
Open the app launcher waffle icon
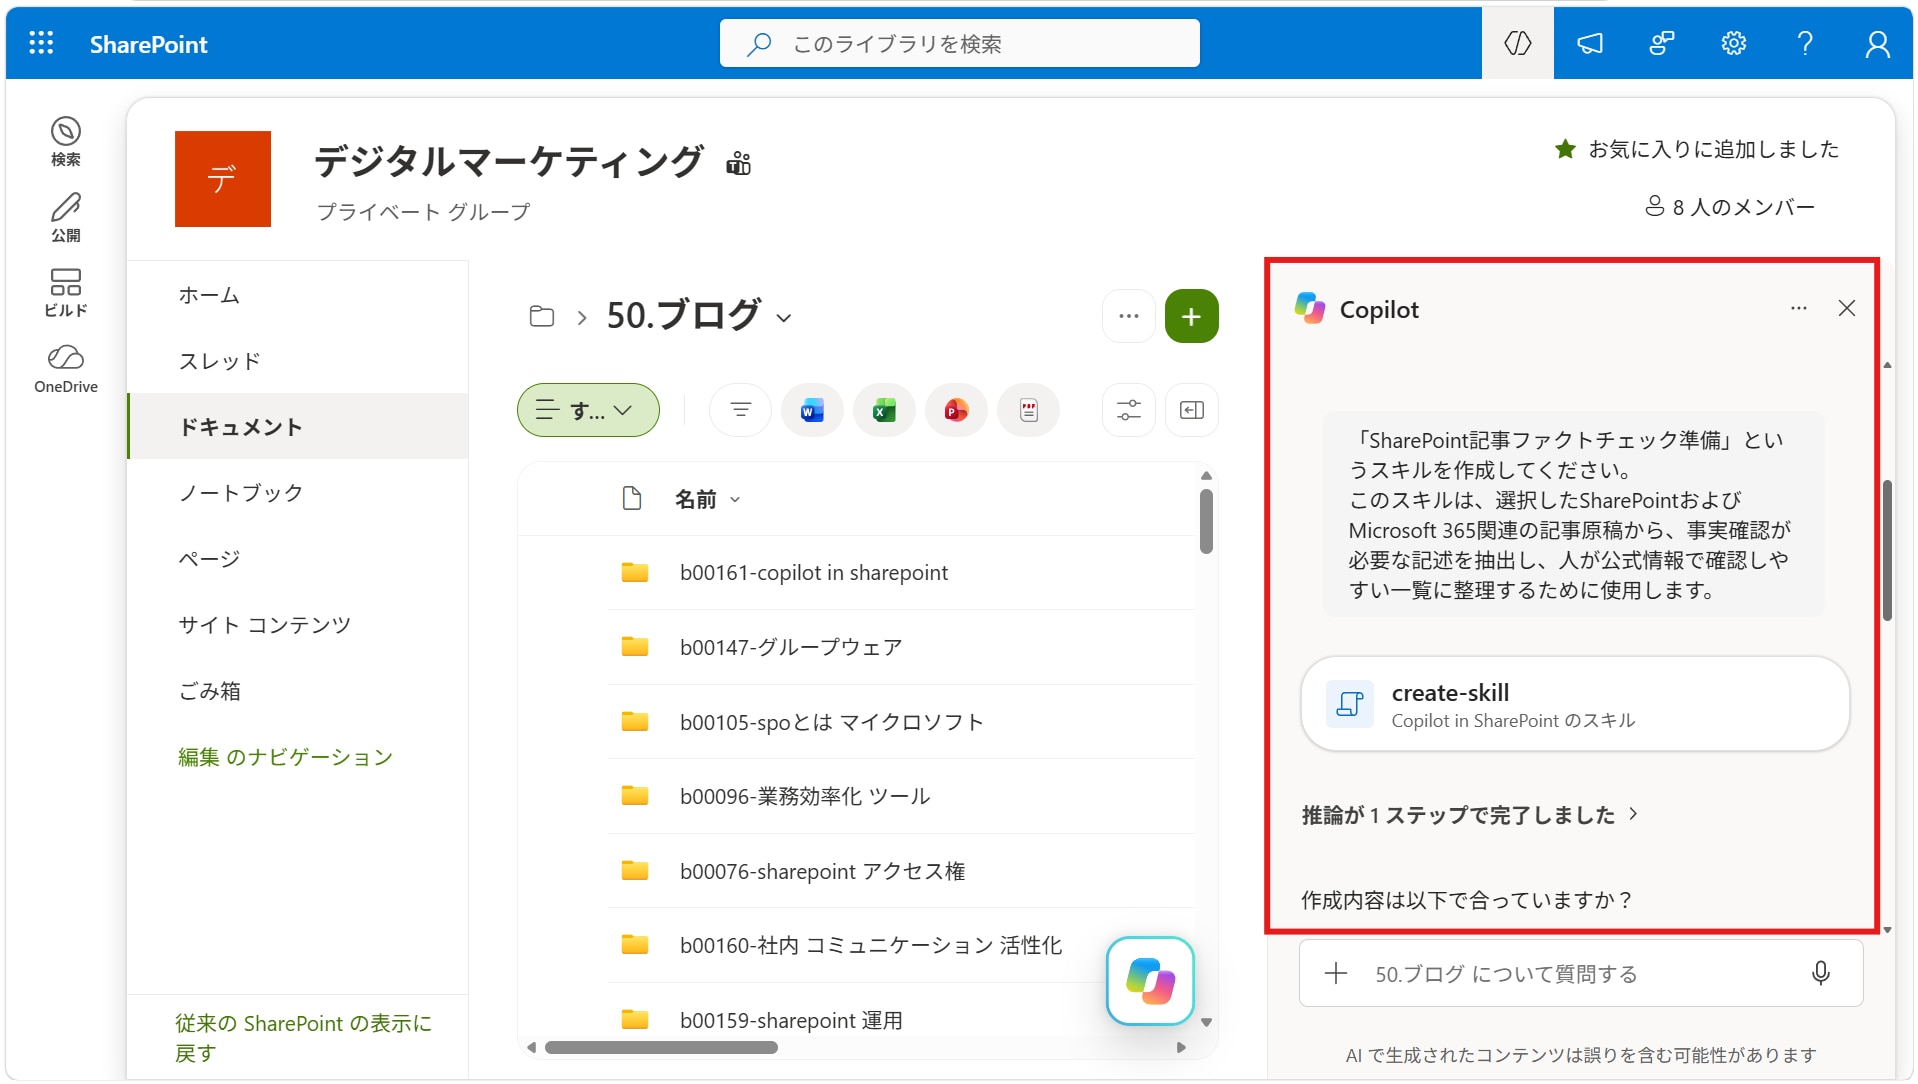coord(41,43)
